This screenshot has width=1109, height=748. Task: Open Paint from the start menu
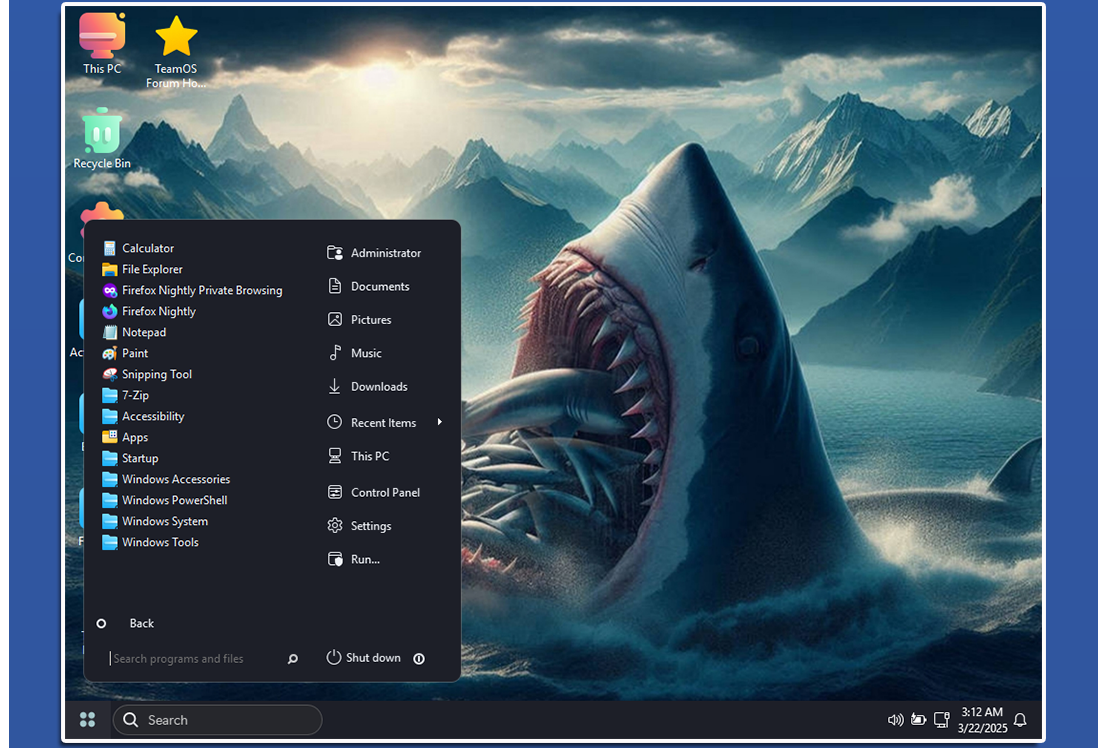click(x=125, y=353)
